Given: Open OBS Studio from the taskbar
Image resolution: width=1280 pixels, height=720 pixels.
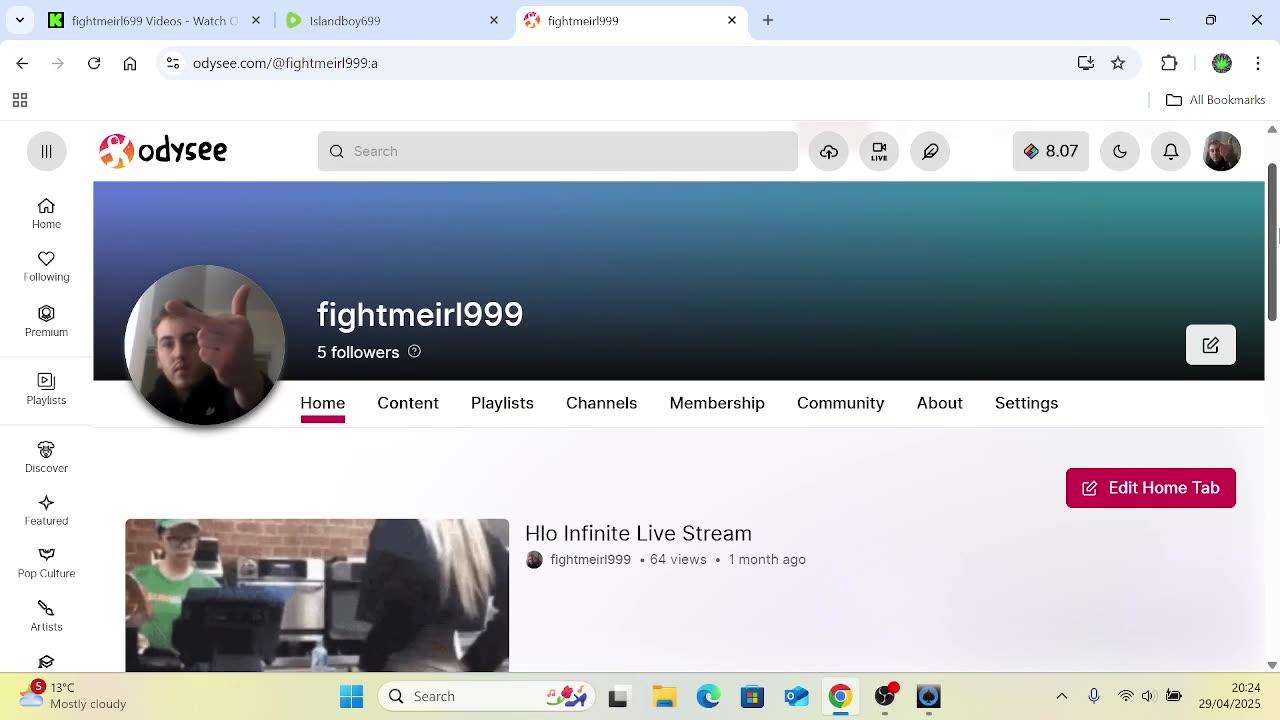Looking at the screenshot, I should pyautogui.click(x=884, y=696).
